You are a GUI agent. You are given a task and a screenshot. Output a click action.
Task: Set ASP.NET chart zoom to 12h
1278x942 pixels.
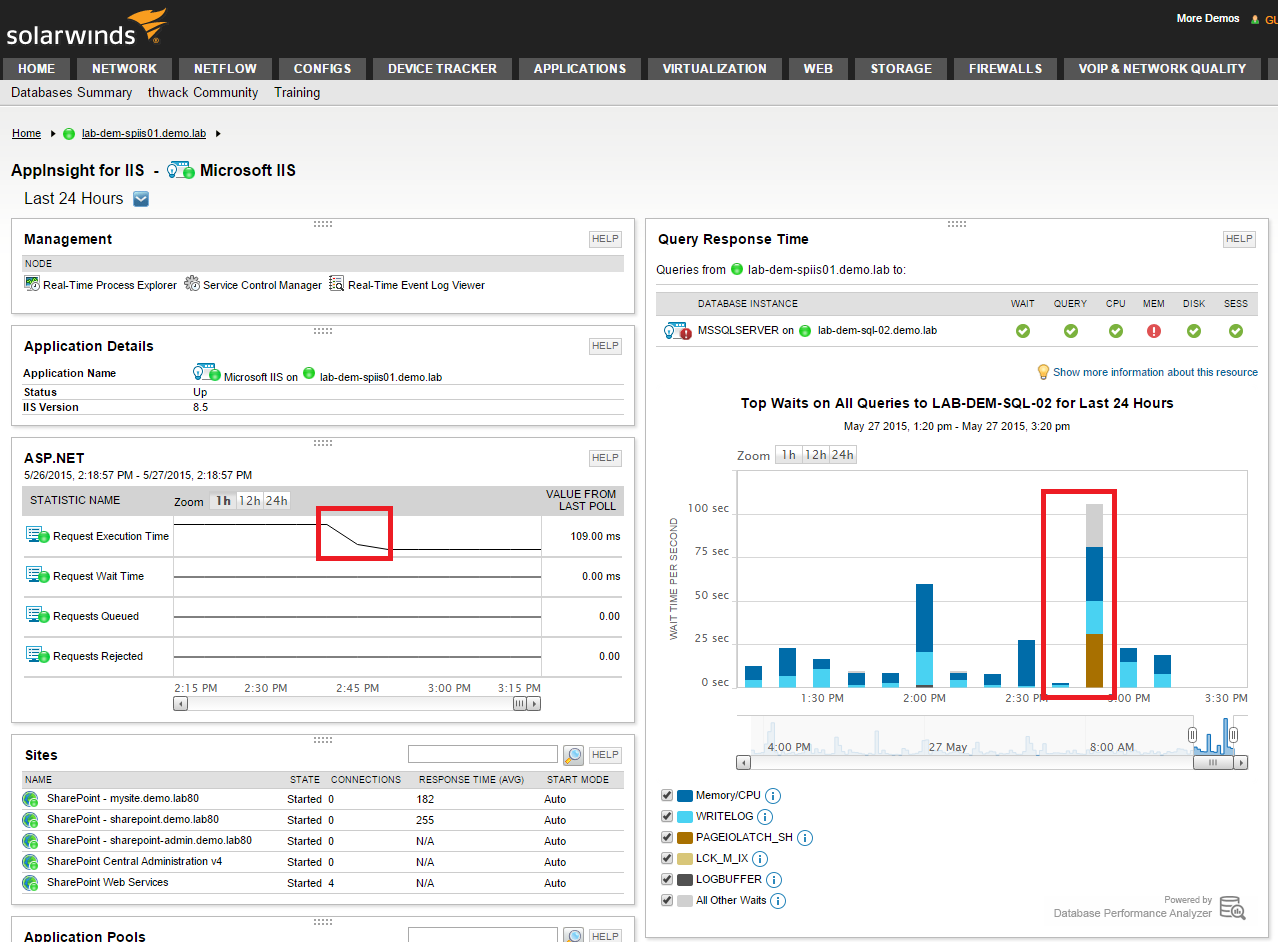[x=249, y=501]
